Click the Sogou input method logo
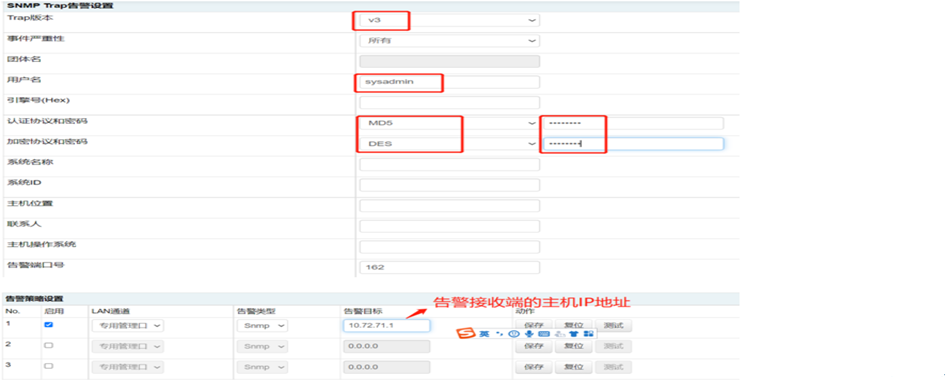This screenshot has height=383, width=947. [466, 333]
